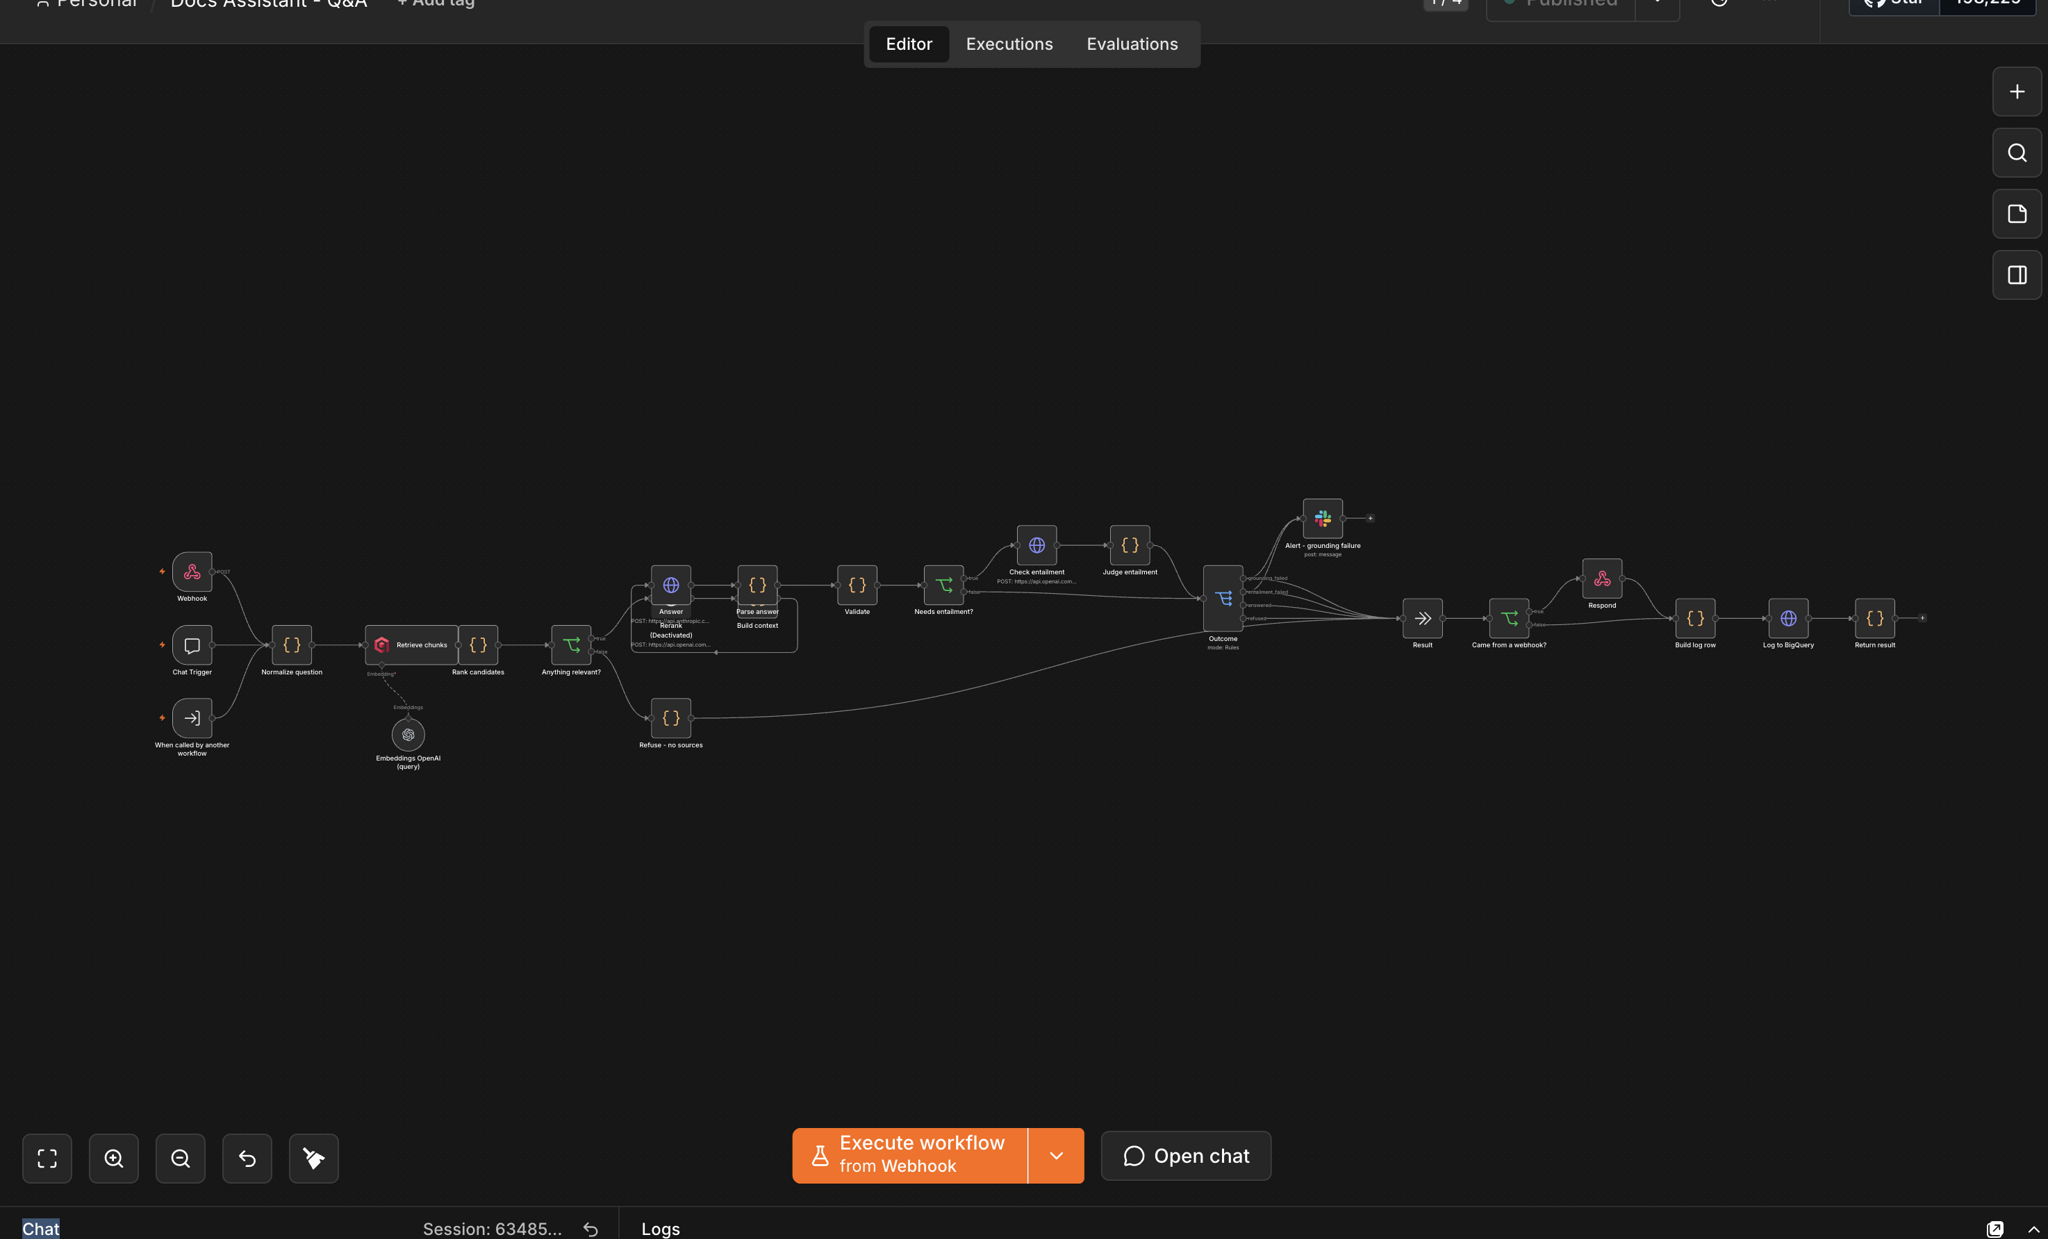The width and height of the screenshot is (2048, 1239).
Task: Zoom out of the workflow canvas
Action: 180,1158
